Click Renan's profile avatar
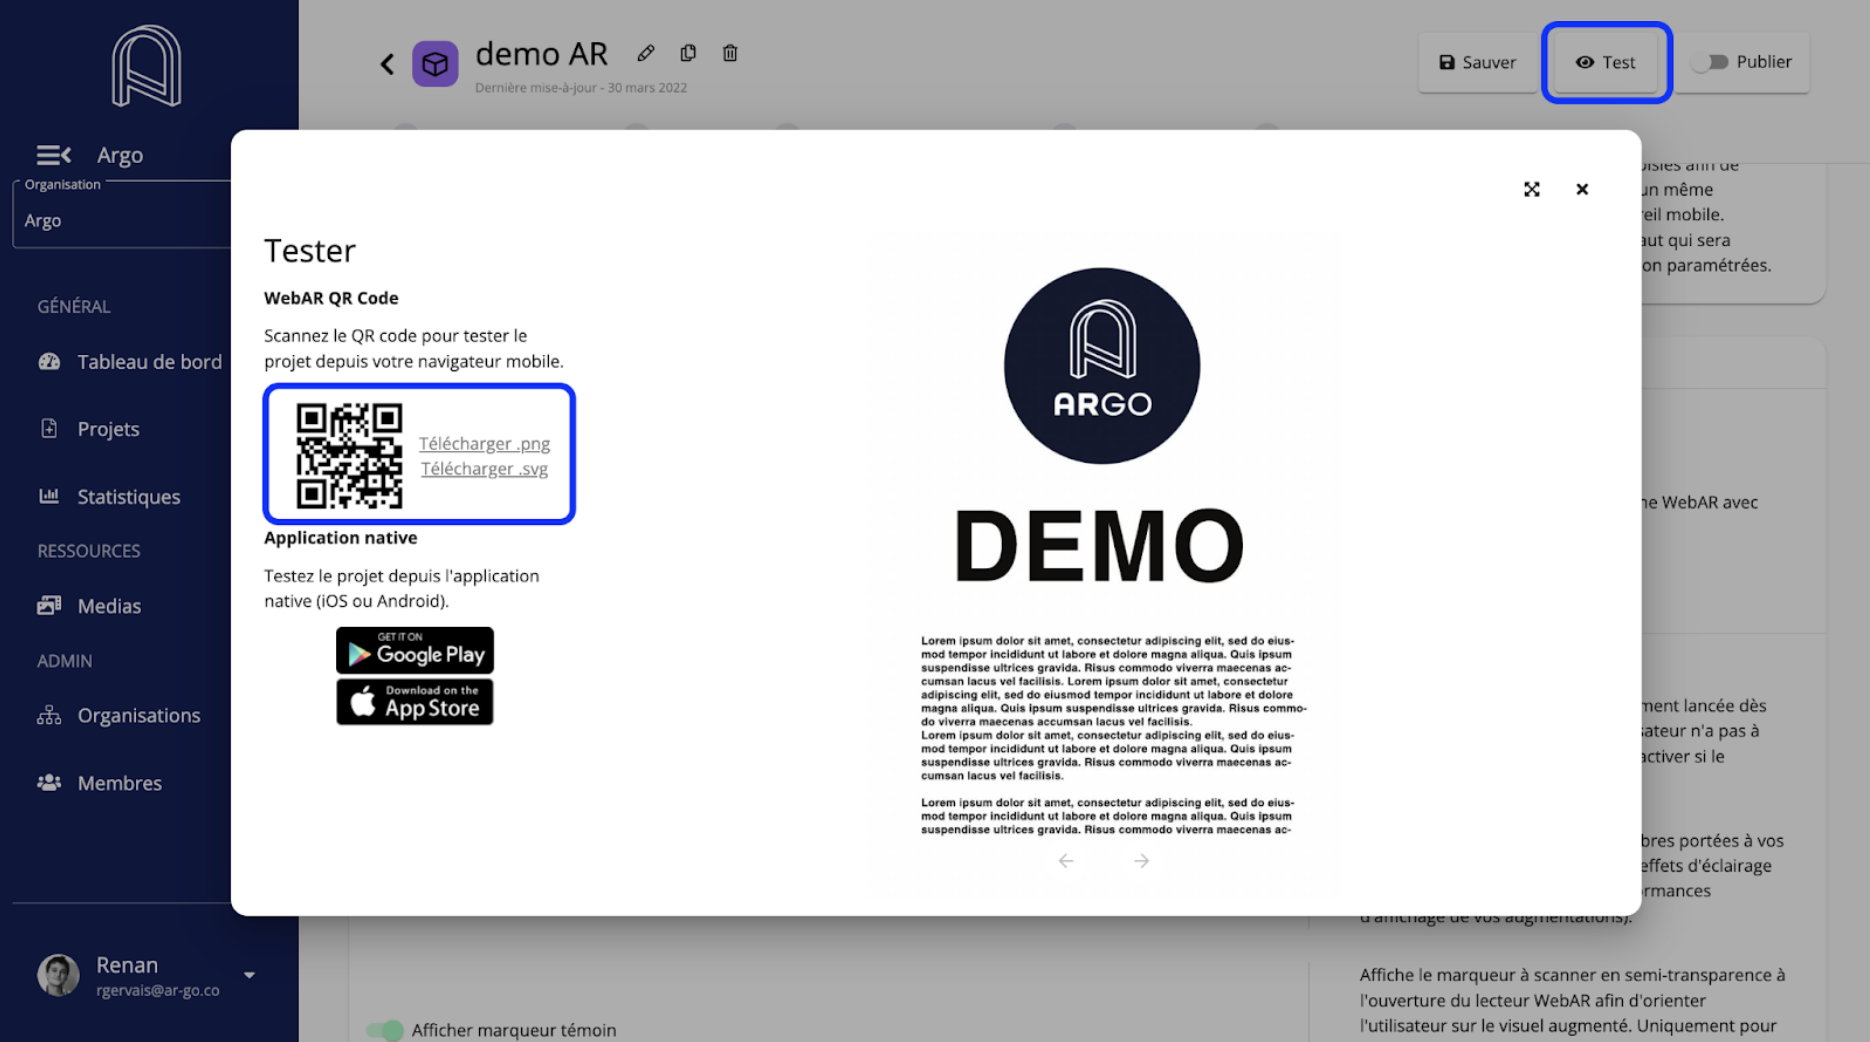The width and height of the screenshot is (1870, 1042). coord(58,975)
